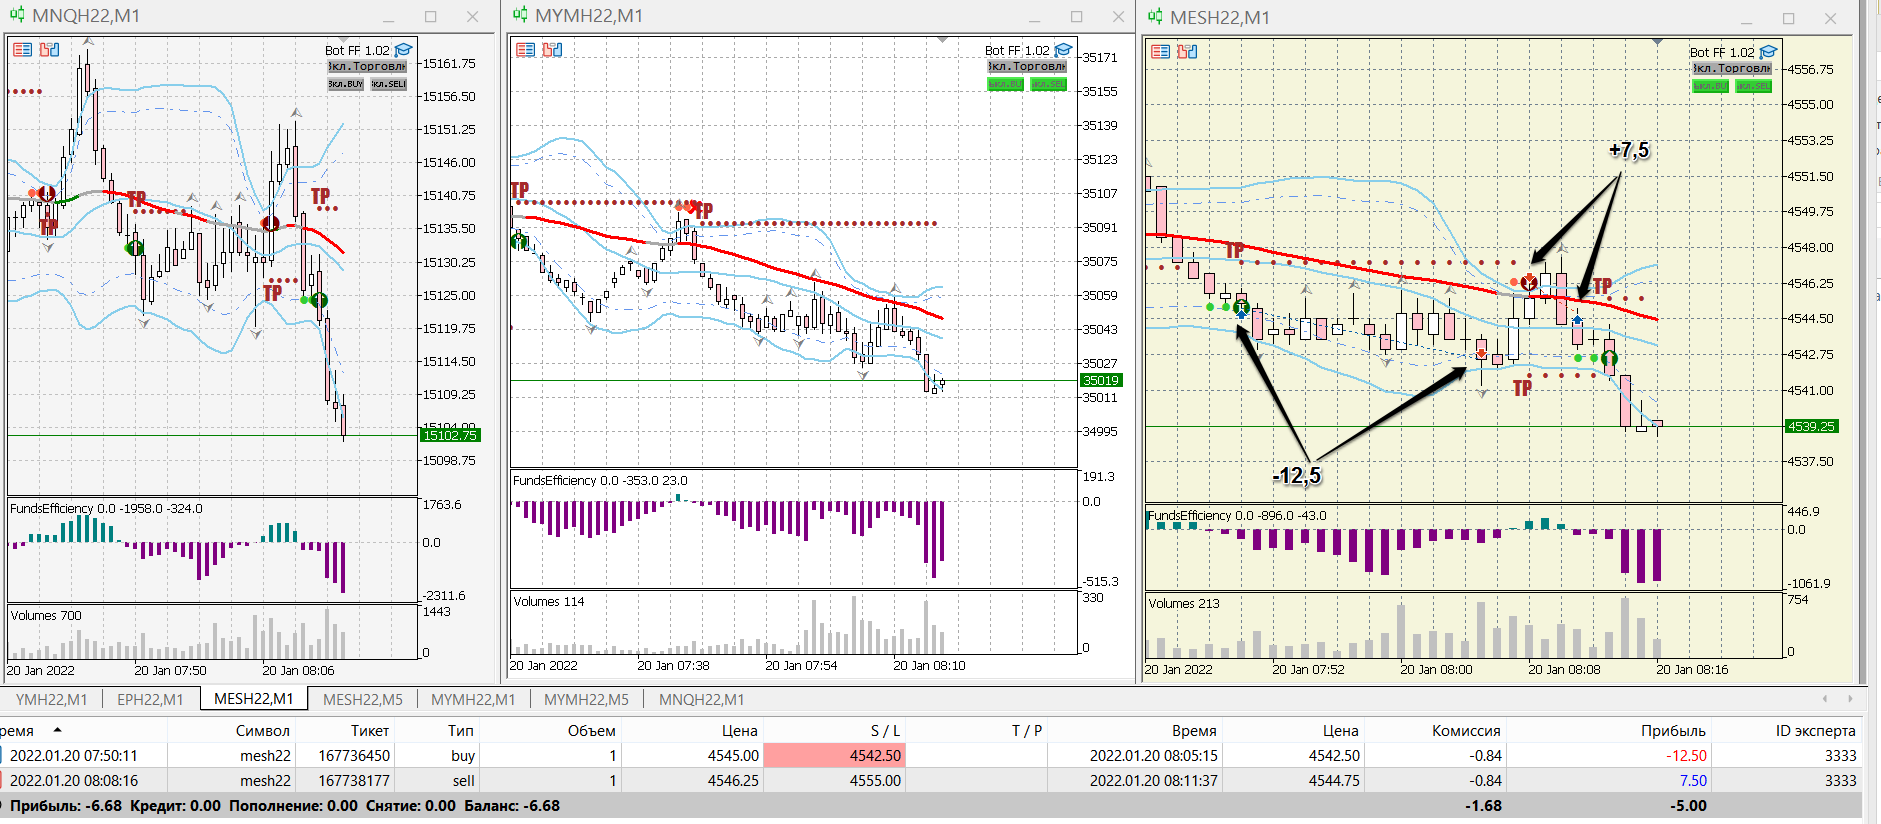Click current price label 4539.25 on MESH22 chart
This screenshot has width=1881, height=824.
(x=1812, y=426)
